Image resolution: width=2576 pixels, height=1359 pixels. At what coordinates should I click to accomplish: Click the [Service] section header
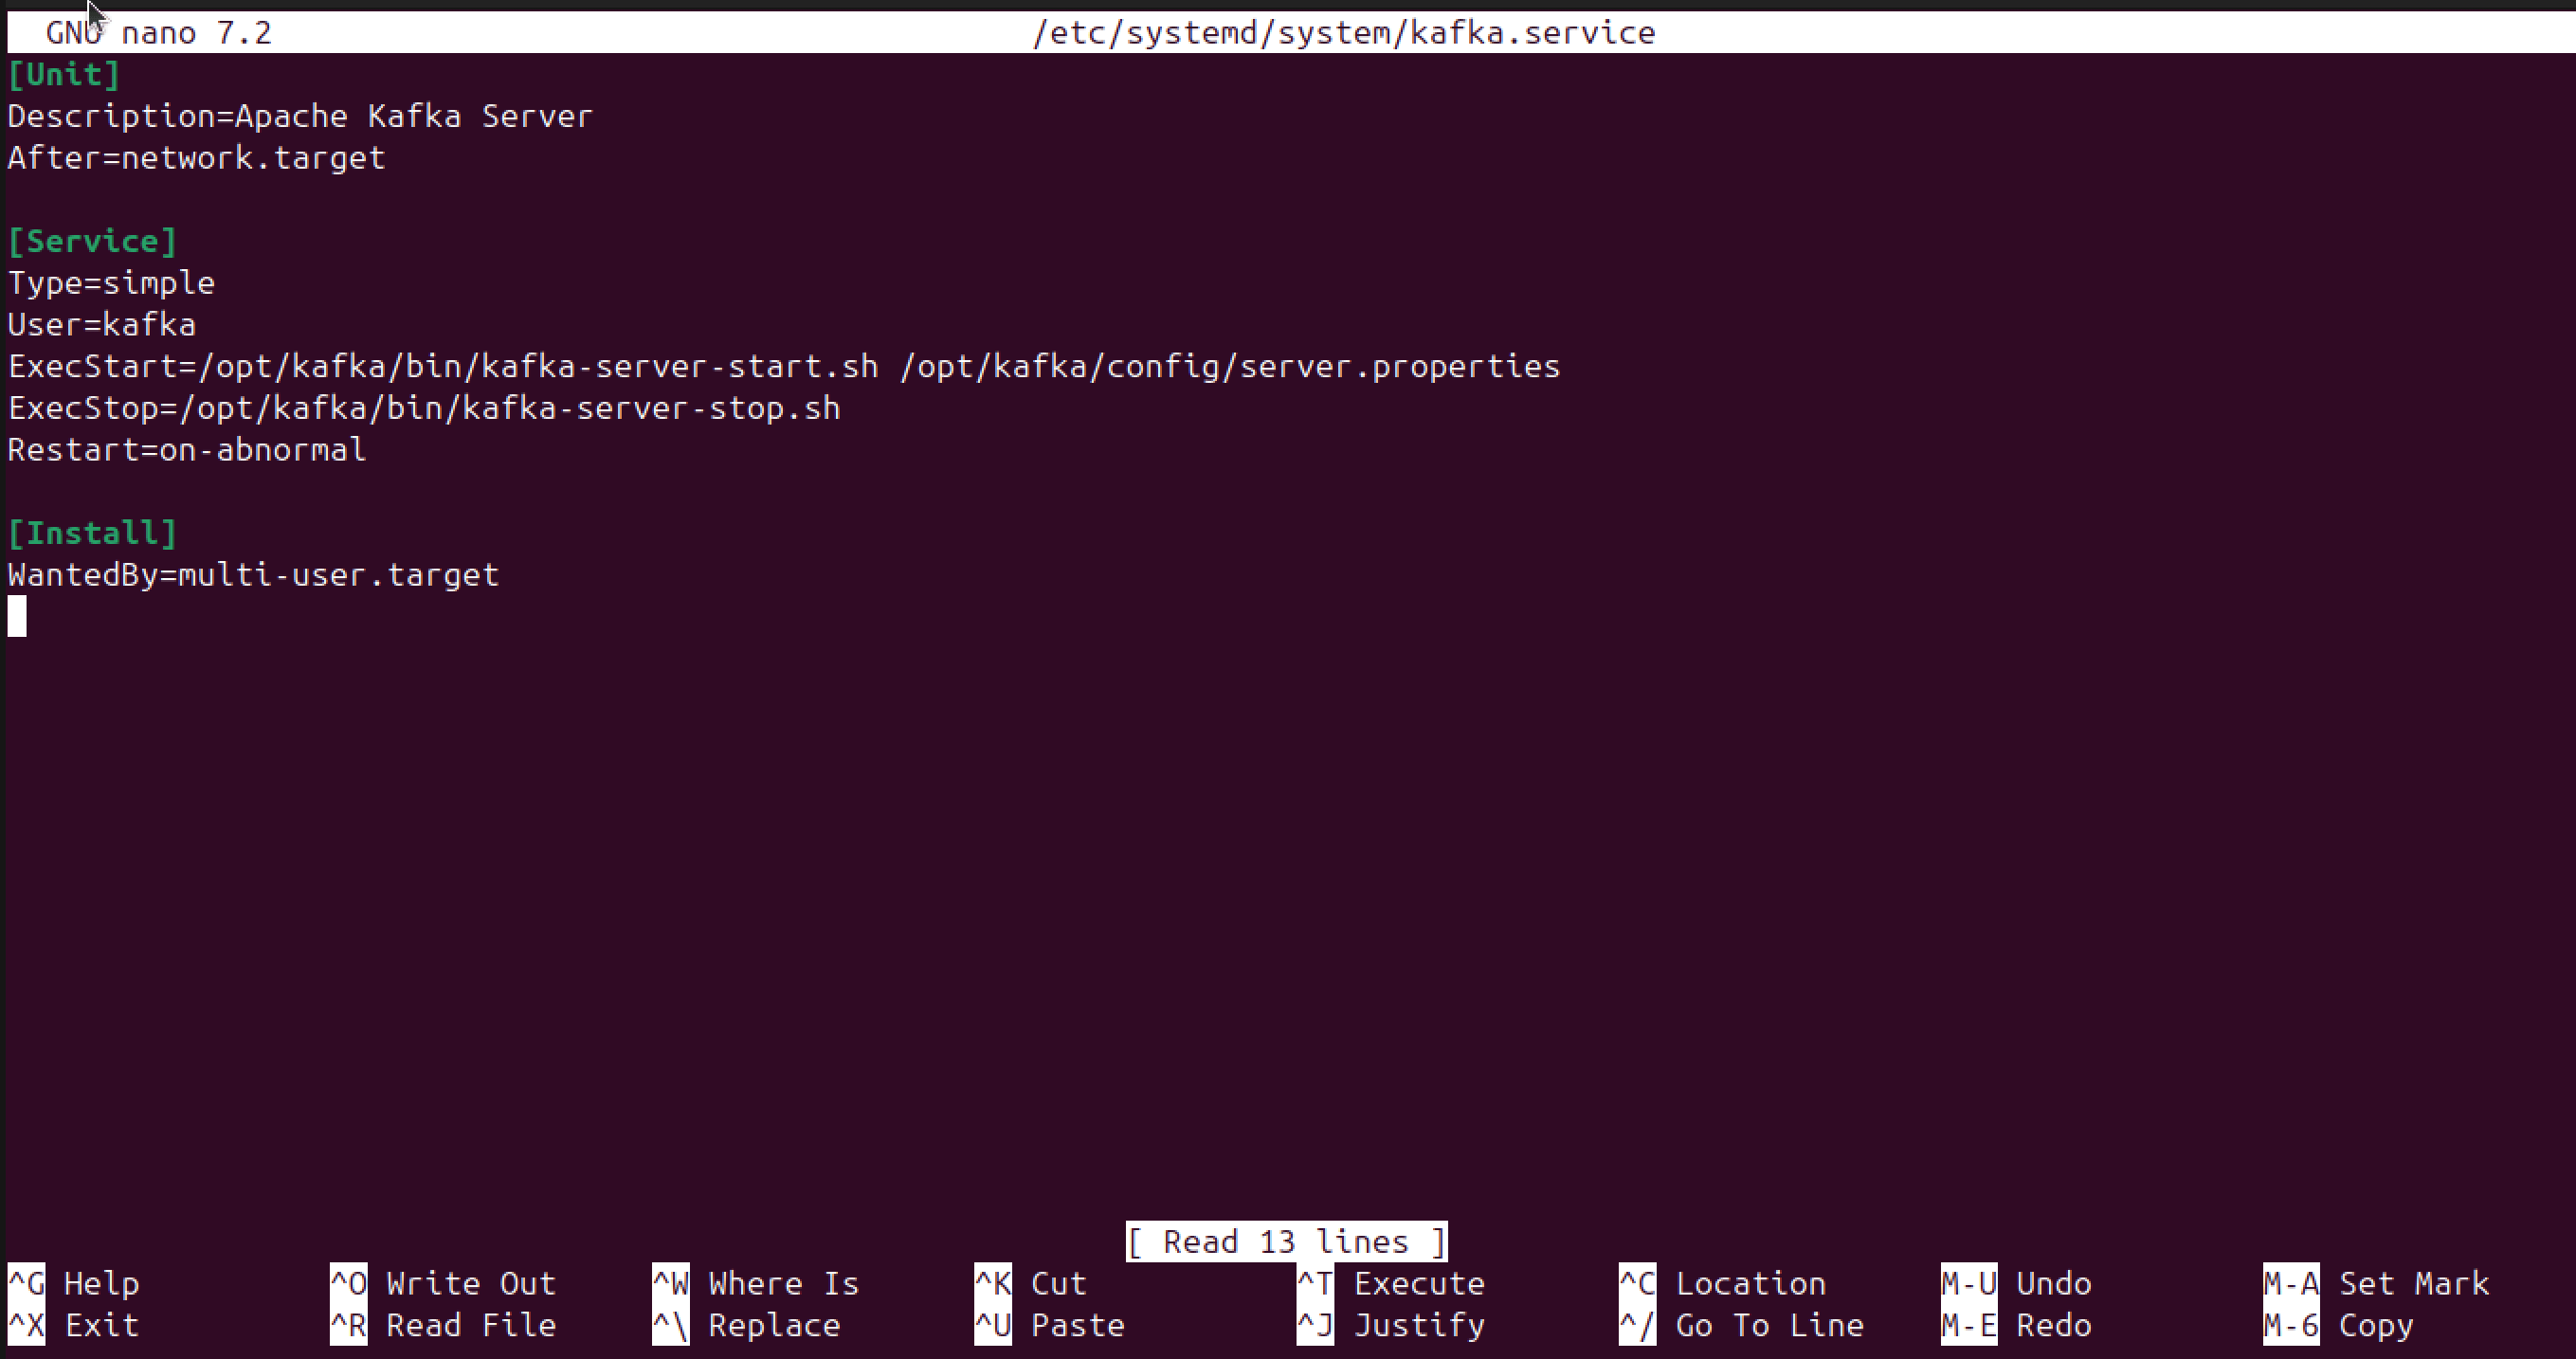pyautogui.click(x=92, y=241)
